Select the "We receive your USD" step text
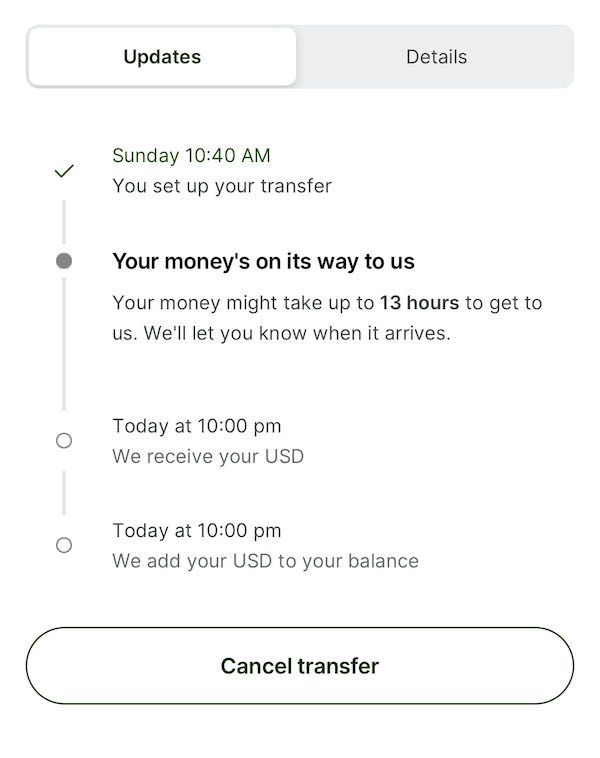Image resolution: width=600 pixels, height=758 pixels. coord(208,457)
